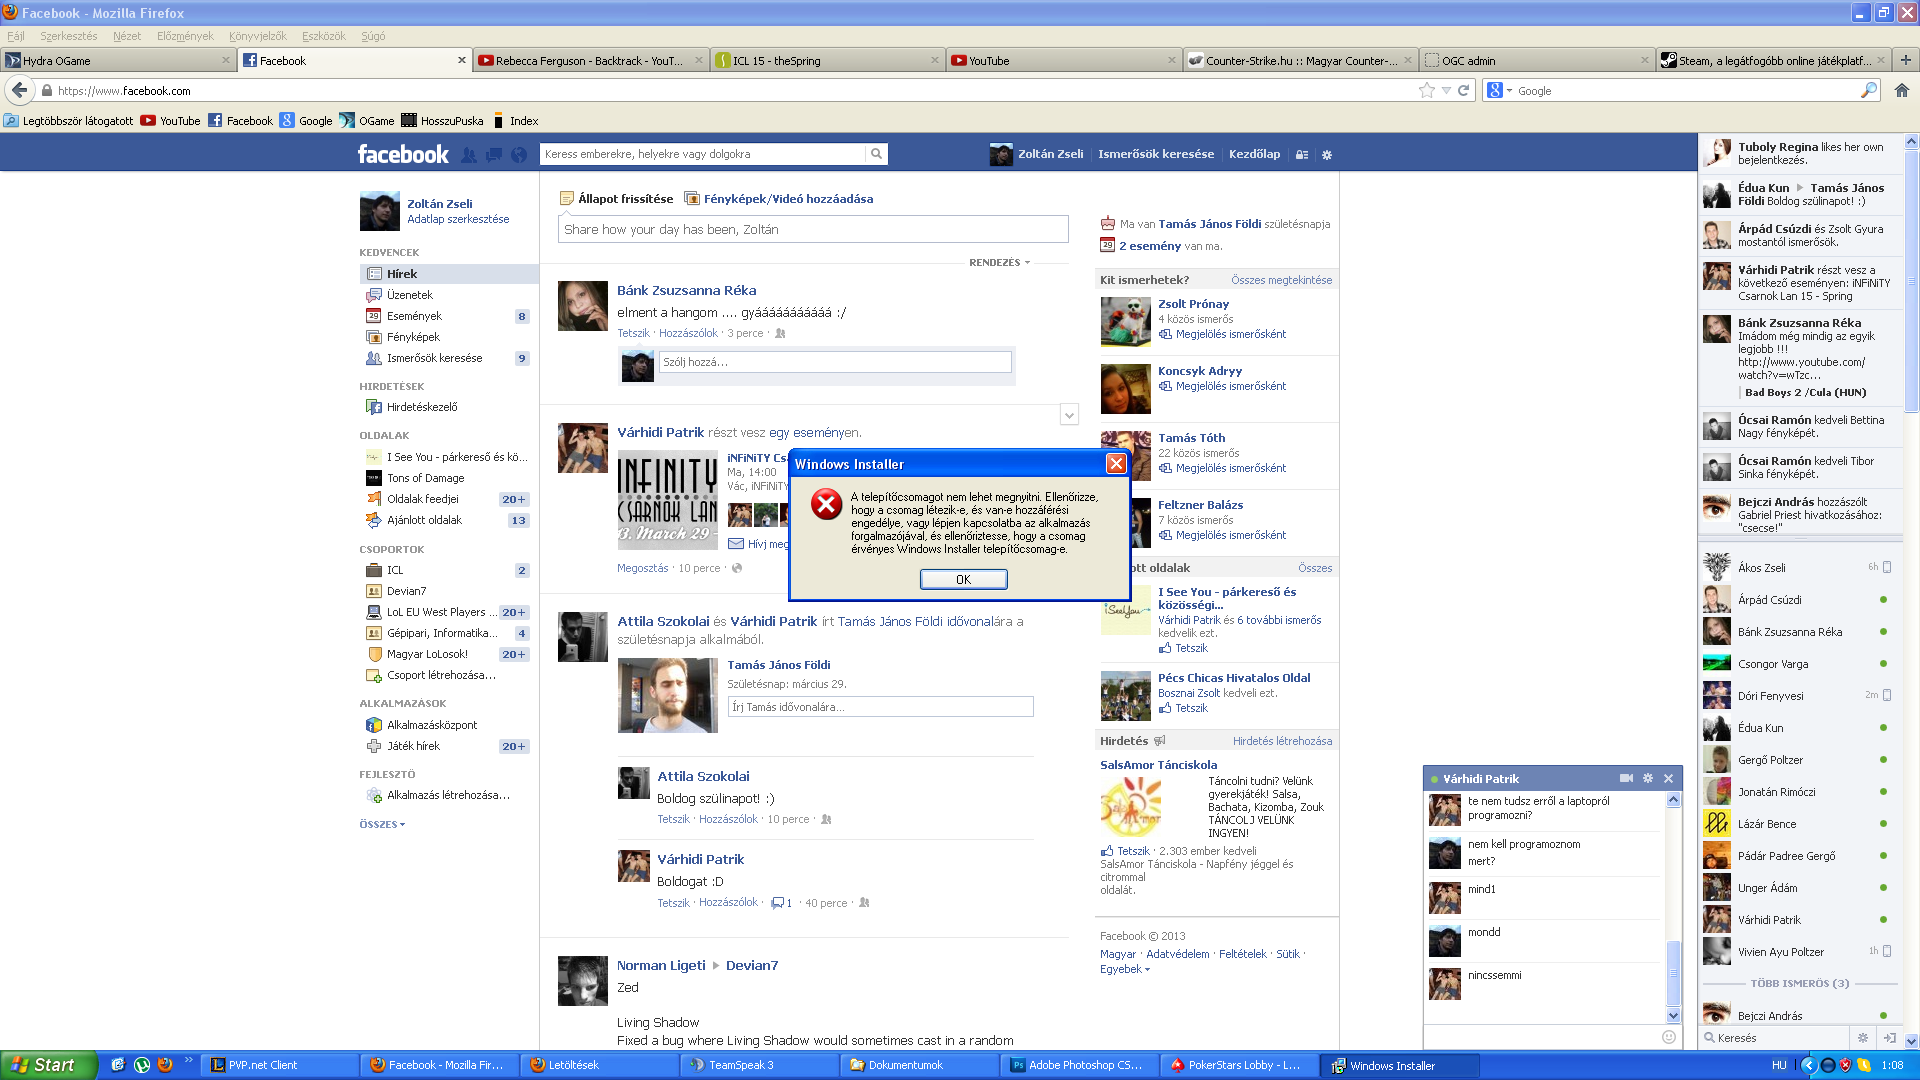
Task: Click the Facebook logo in the blue header
Action: coord(403,154)
